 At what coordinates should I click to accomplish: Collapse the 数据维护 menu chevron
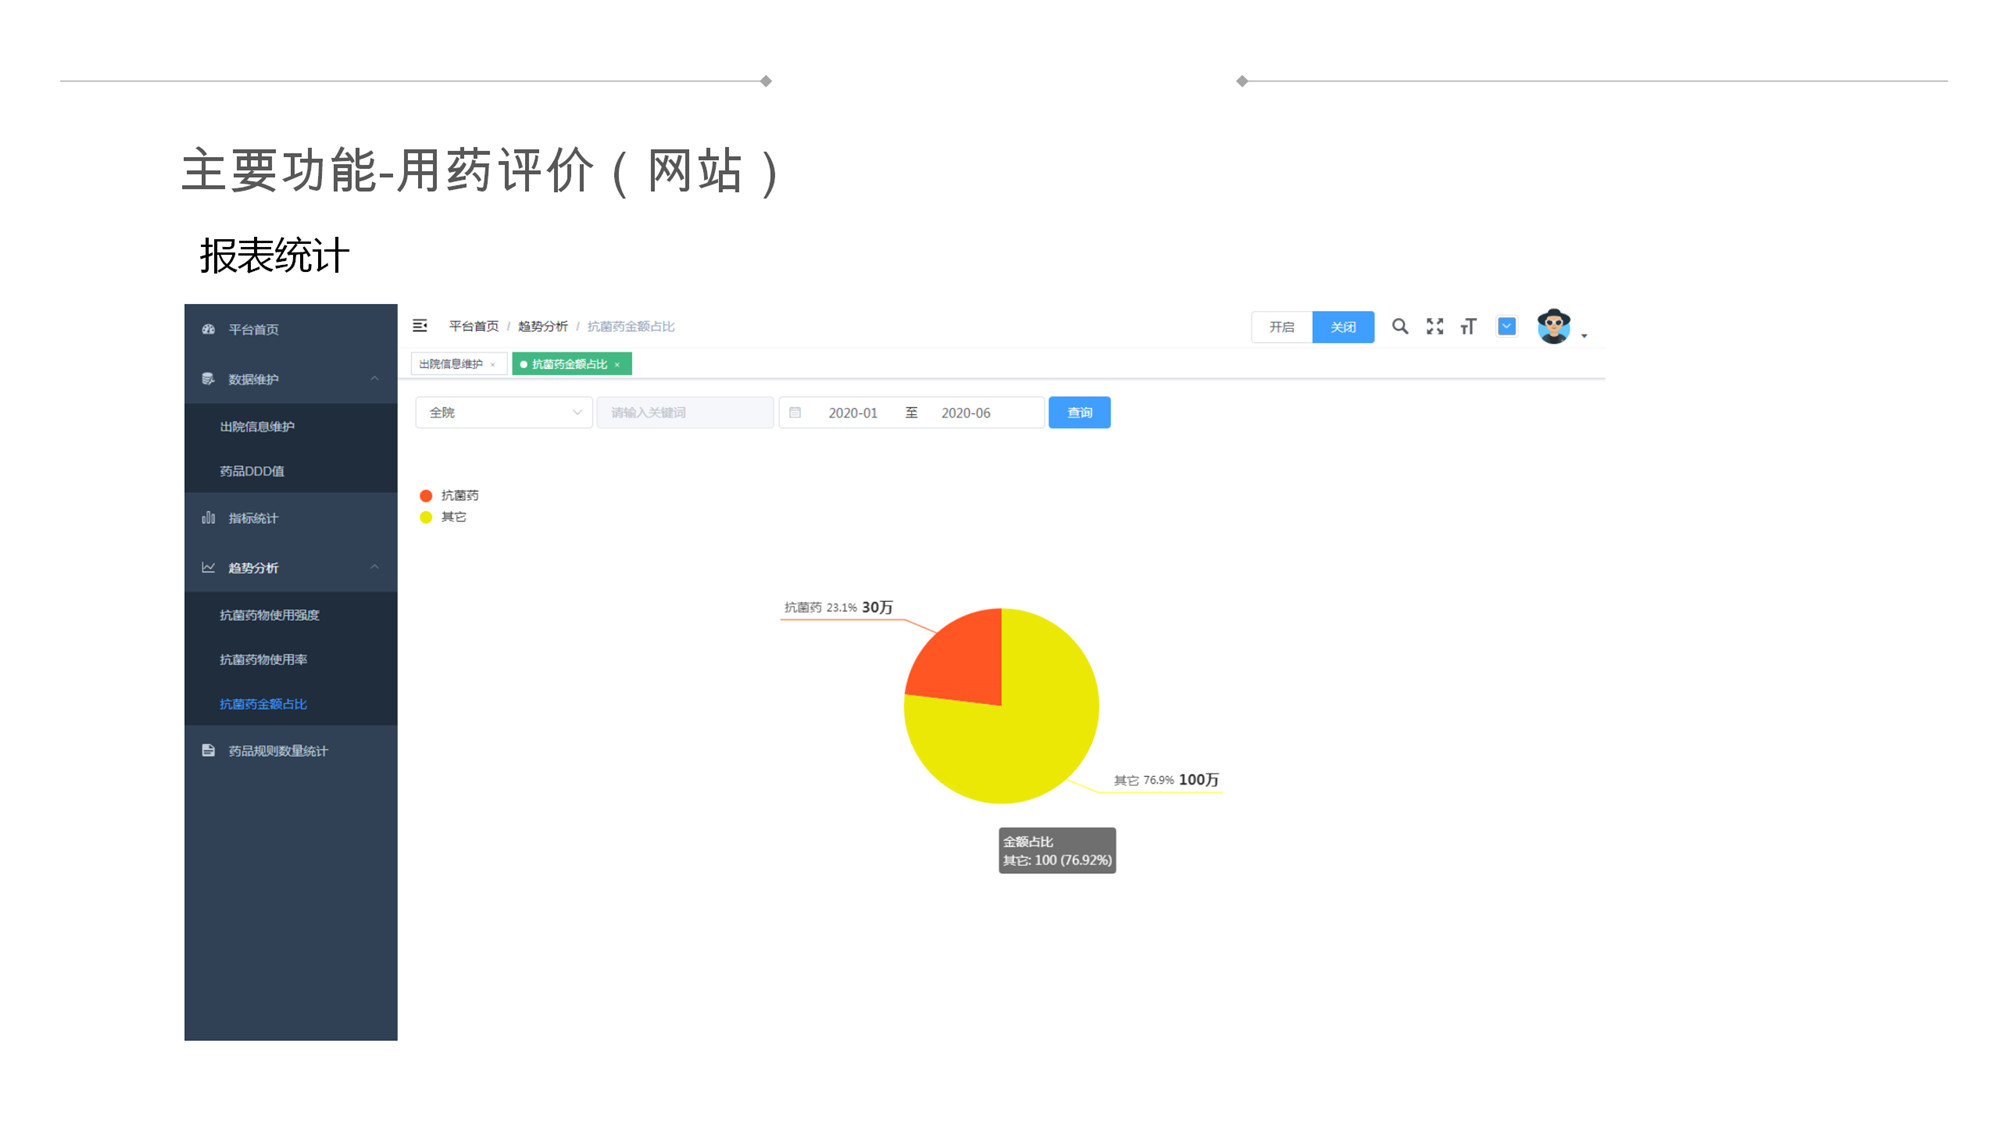point(375,379)
